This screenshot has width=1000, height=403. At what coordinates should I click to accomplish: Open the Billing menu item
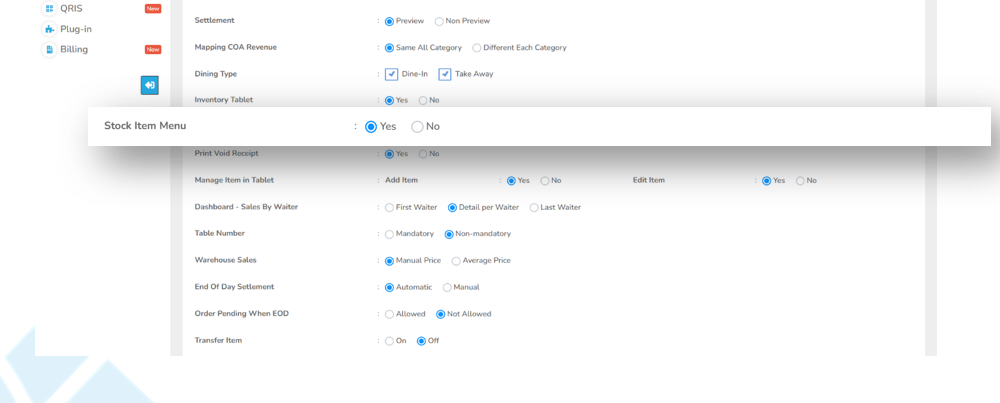pyautogui.click(x=74, y=49)
